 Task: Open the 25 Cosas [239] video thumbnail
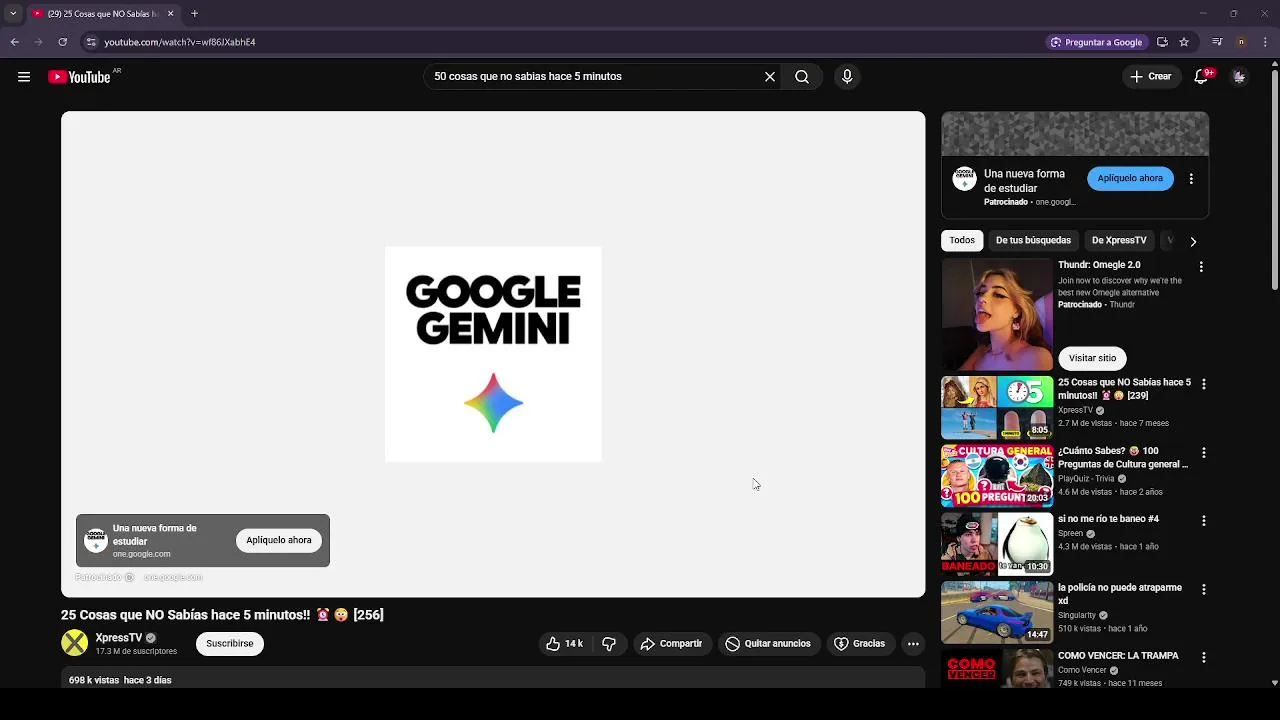tap(997, 408)
